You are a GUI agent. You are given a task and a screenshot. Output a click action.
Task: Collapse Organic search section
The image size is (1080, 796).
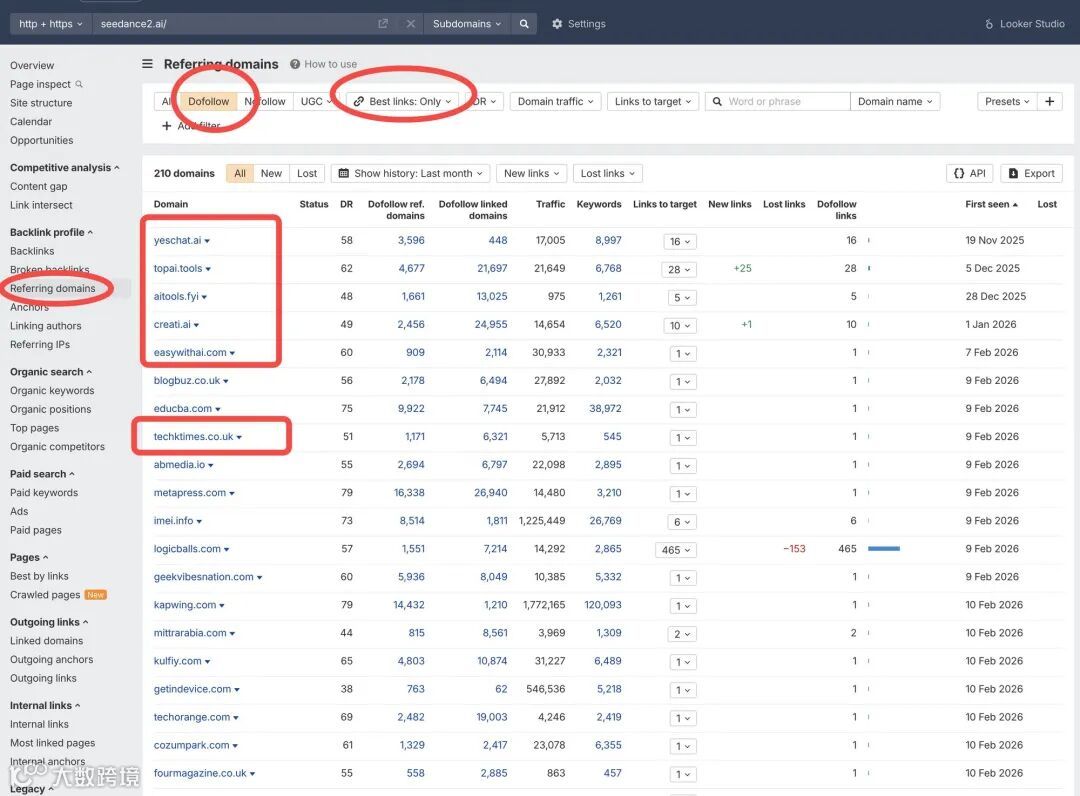(51, 372)
